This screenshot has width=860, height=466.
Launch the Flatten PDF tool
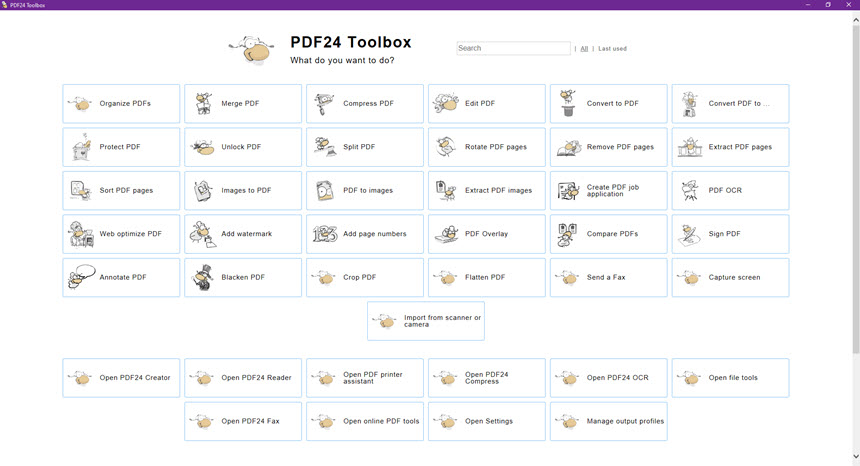[x=486, y=277]
